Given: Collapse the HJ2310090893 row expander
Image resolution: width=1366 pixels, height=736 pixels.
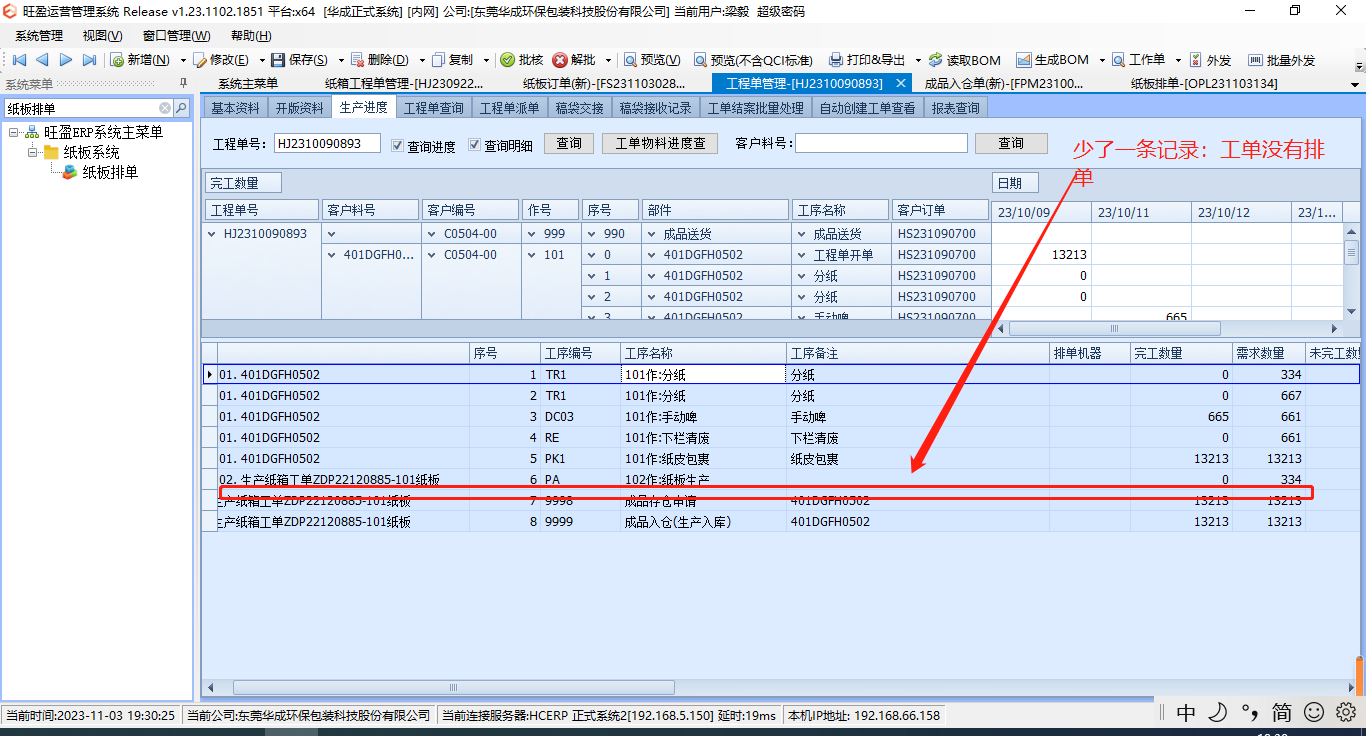Looking at the screenshot, I should pyautogui.click(x=211, y=234).
